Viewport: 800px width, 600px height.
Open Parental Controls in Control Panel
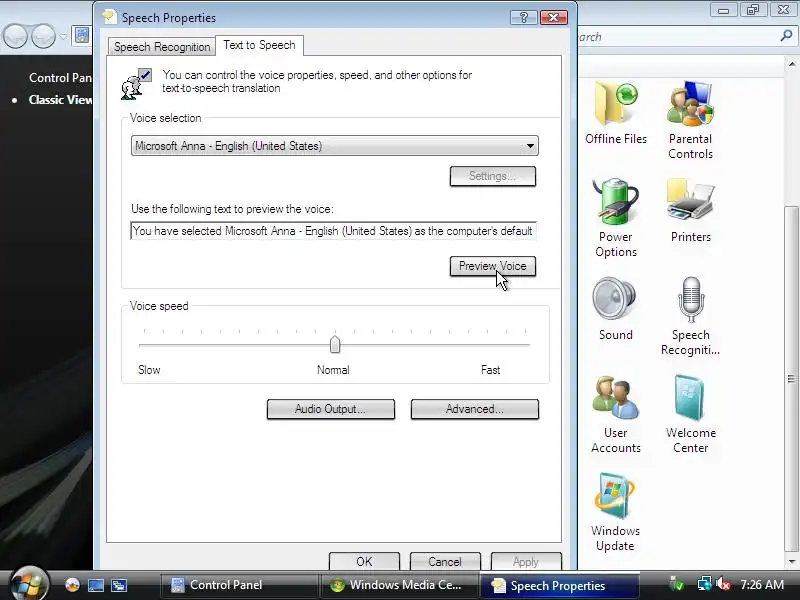pyautogui.click(x=690, y=120)
